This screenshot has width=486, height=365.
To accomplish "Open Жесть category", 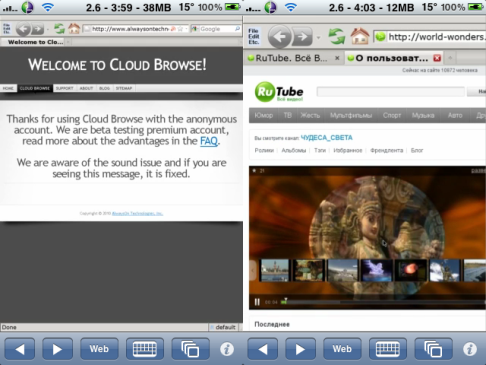I will tap(310, 115).
